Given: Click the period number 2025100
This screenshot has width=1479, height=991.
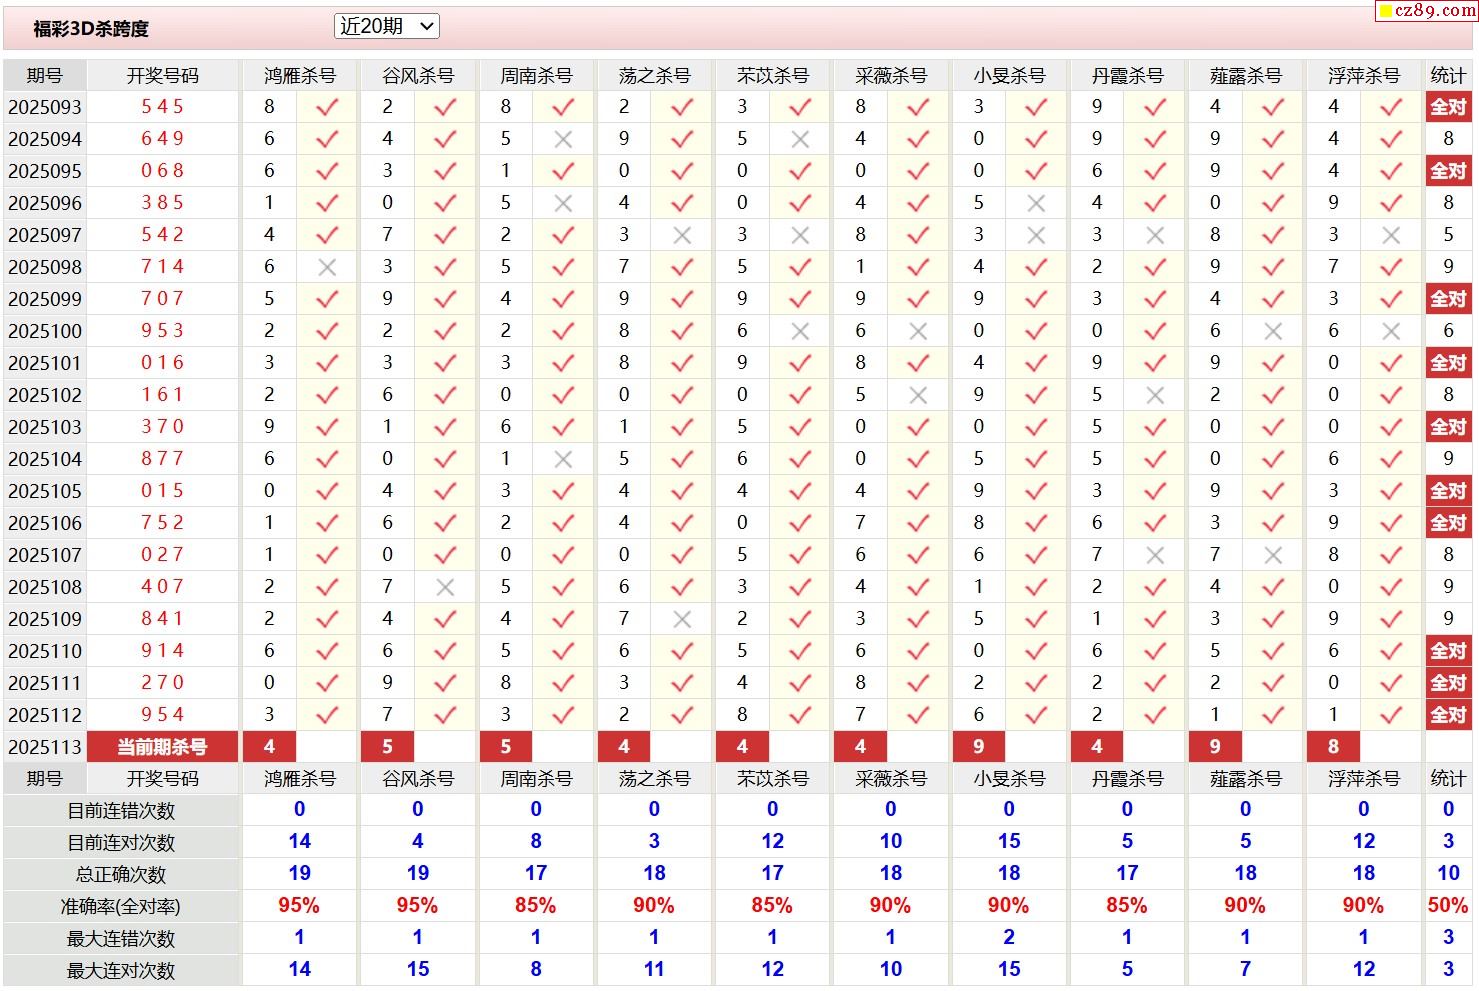Looking at the screenshot, I should 45,331.
